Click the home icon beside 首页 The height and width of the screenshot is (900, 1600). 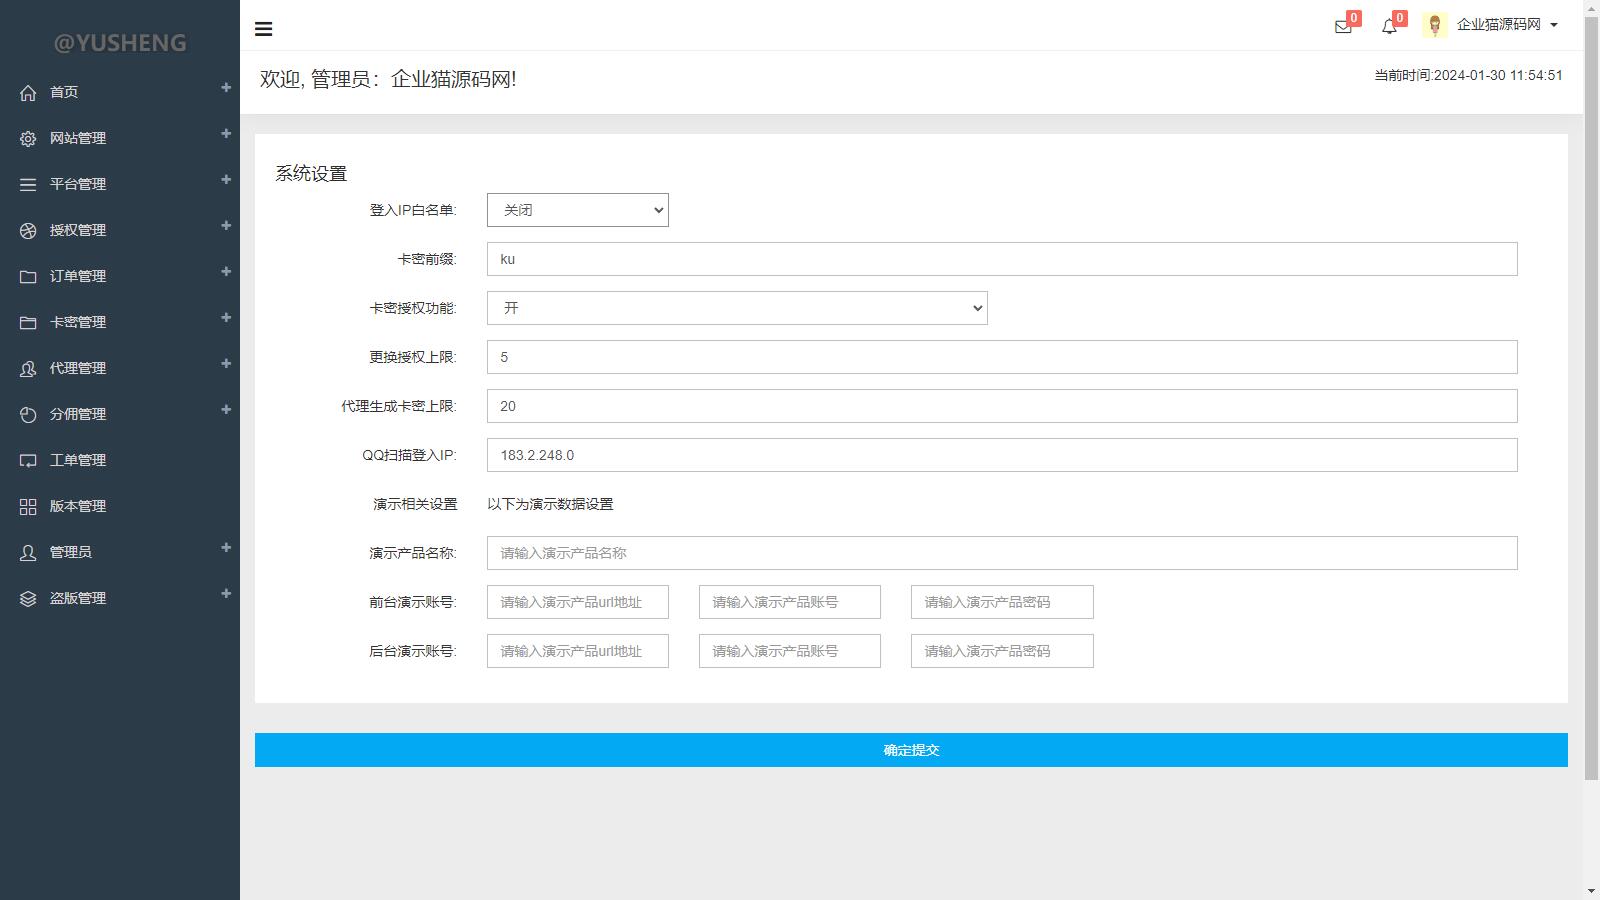point(28,93)
